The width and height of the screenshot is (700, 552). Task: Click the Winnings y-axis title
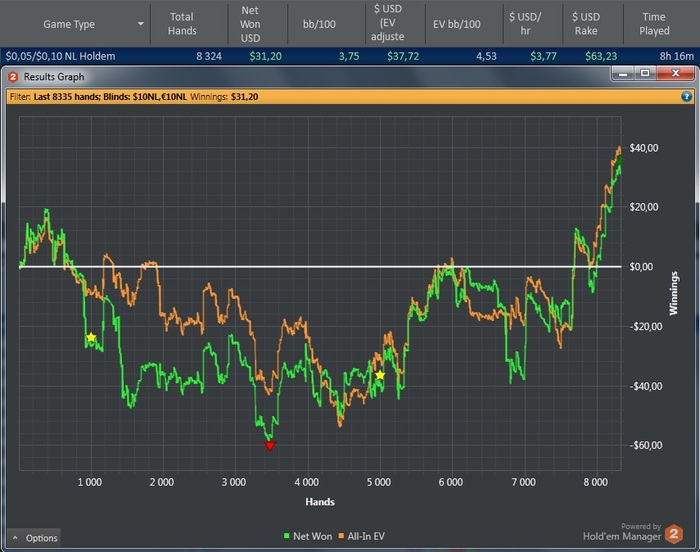674,293
